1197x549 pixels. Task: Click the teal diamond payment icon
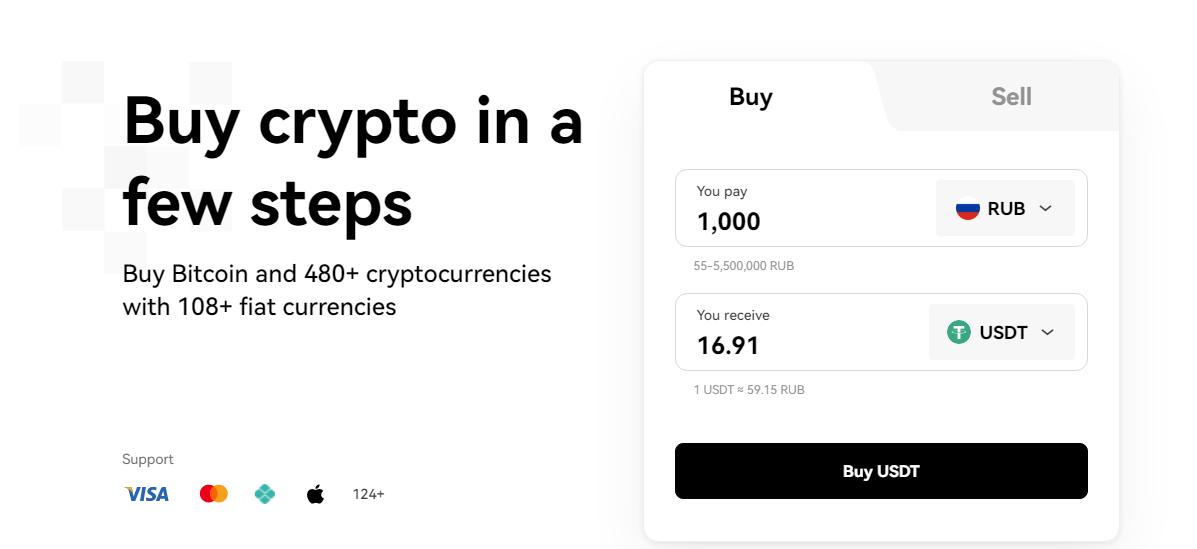pyautogui.click(x=264, y=494)
